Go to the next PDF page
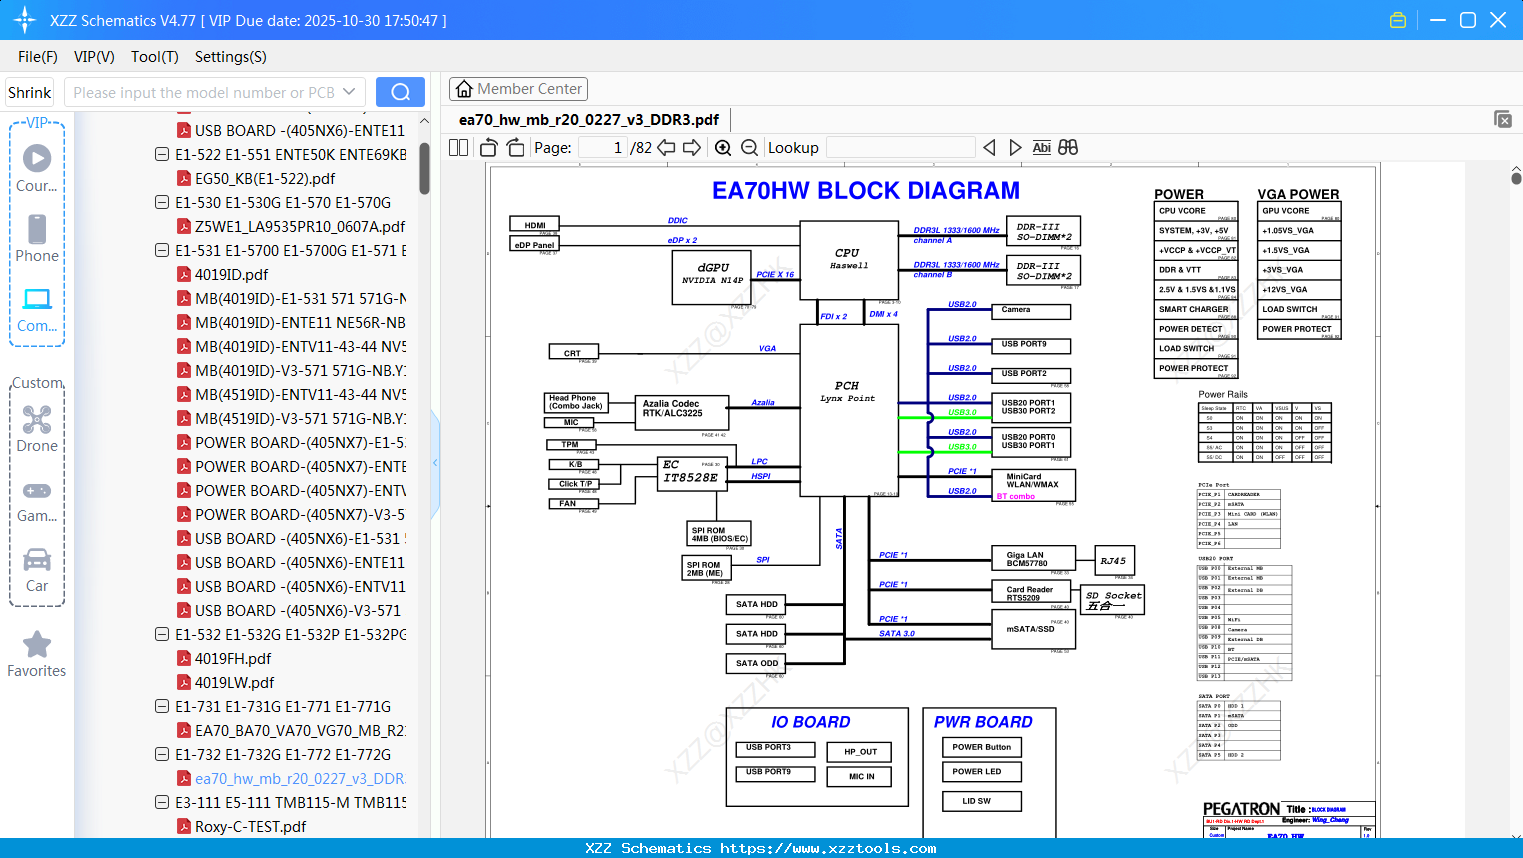1523x858 pixels. coord(692,147)
